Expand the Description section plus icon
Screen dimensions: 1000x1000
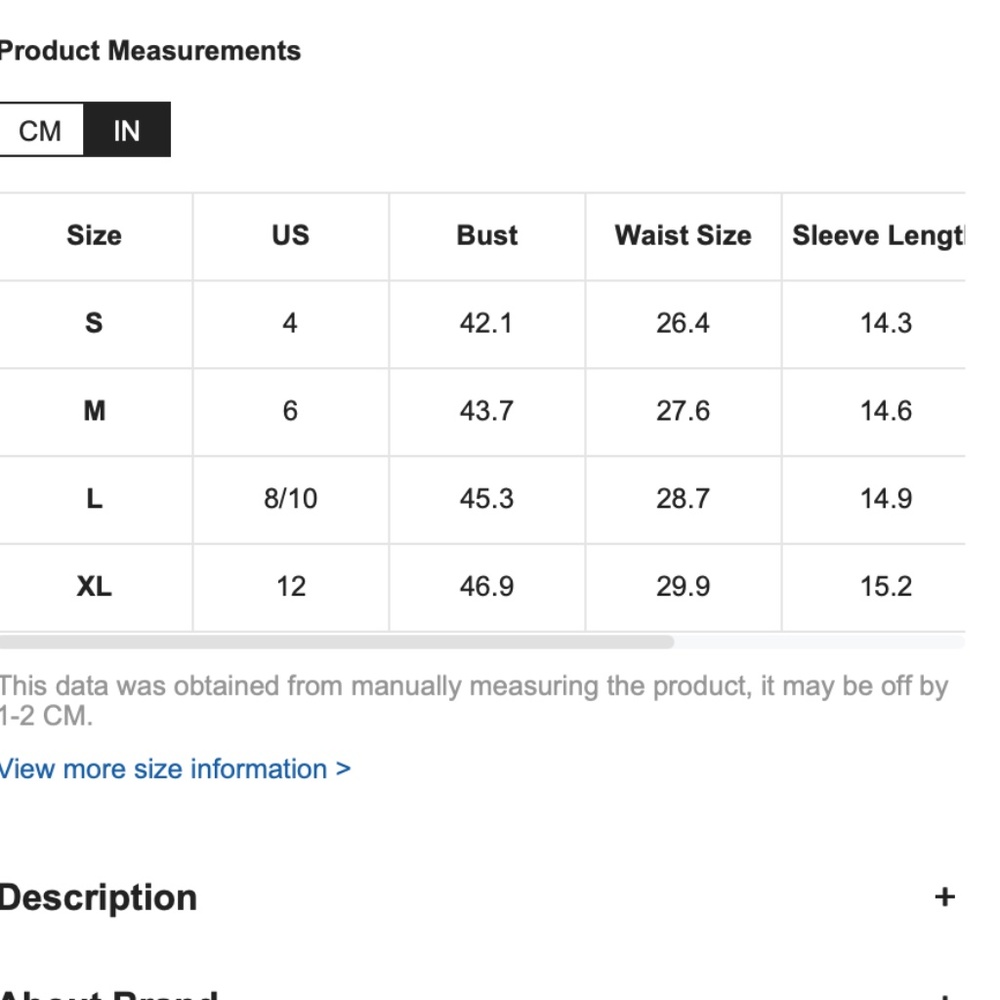click(944, 897)
